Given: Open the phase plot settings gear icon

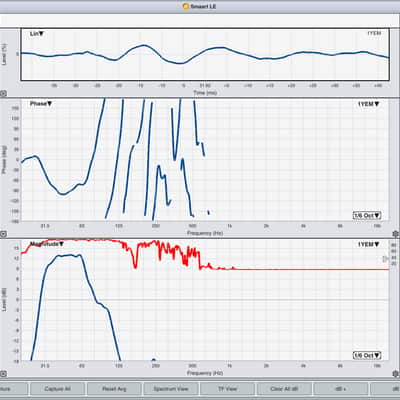Looking at the screenshot, I should point(396,234).
